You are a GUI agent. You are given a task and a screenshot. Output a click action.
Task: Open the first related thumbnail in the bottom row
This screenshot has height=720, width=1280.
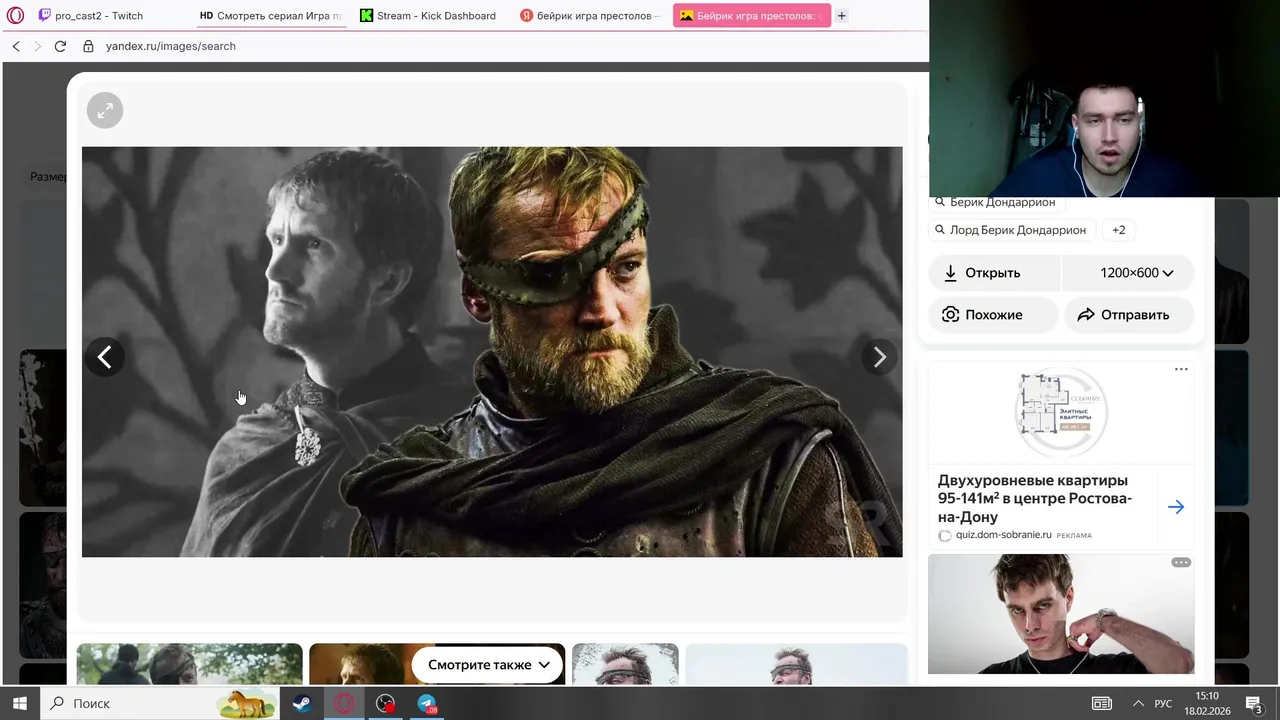(189, 665)
